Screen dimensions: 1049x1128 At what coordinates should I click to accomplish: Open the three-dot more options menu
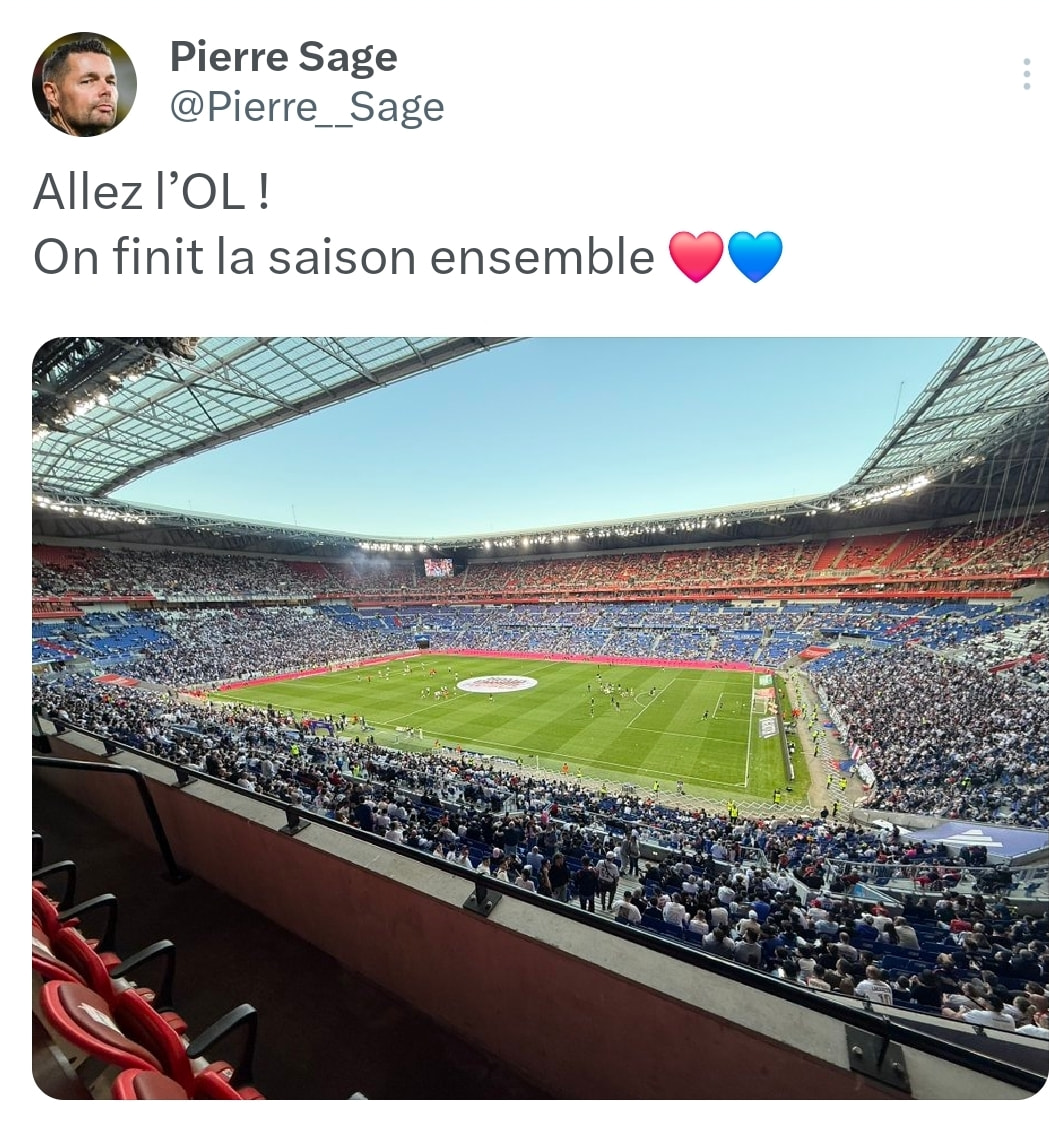[x=1026, y=74]
